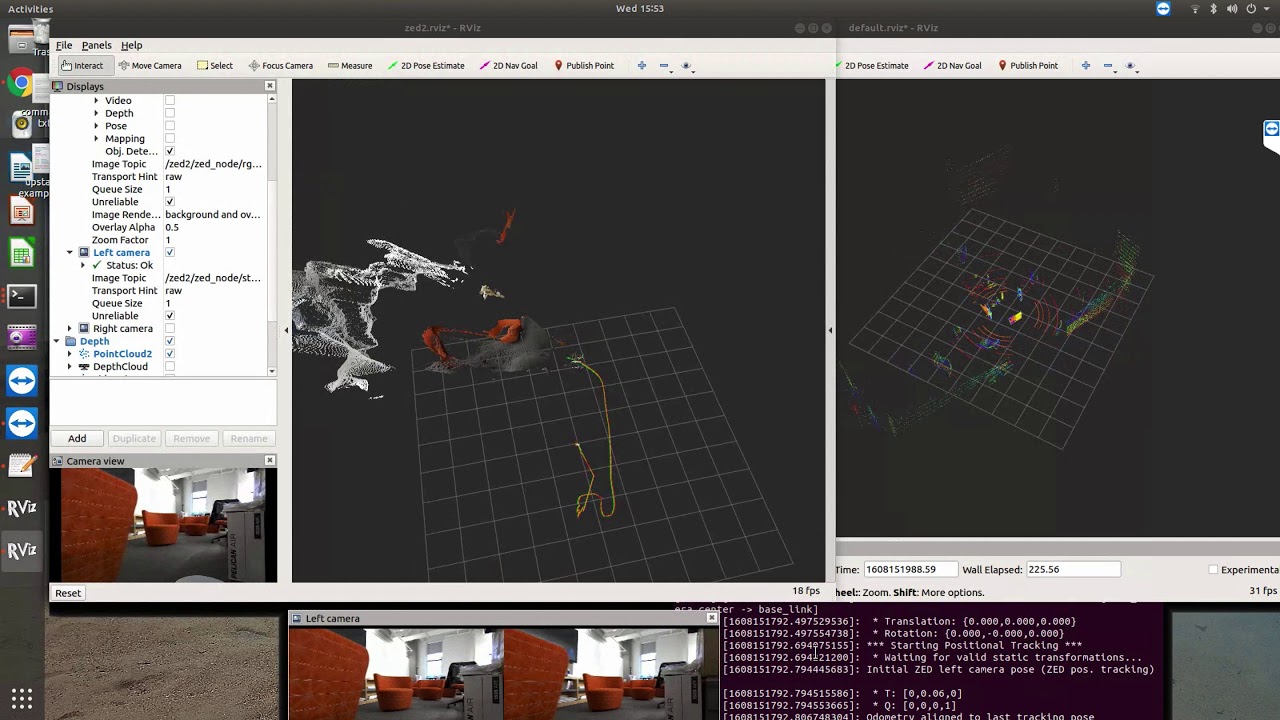This screenshot has width=1280, height=720.
Task: Toggle the Experimental checkbox
Action: click(1213, 569)
